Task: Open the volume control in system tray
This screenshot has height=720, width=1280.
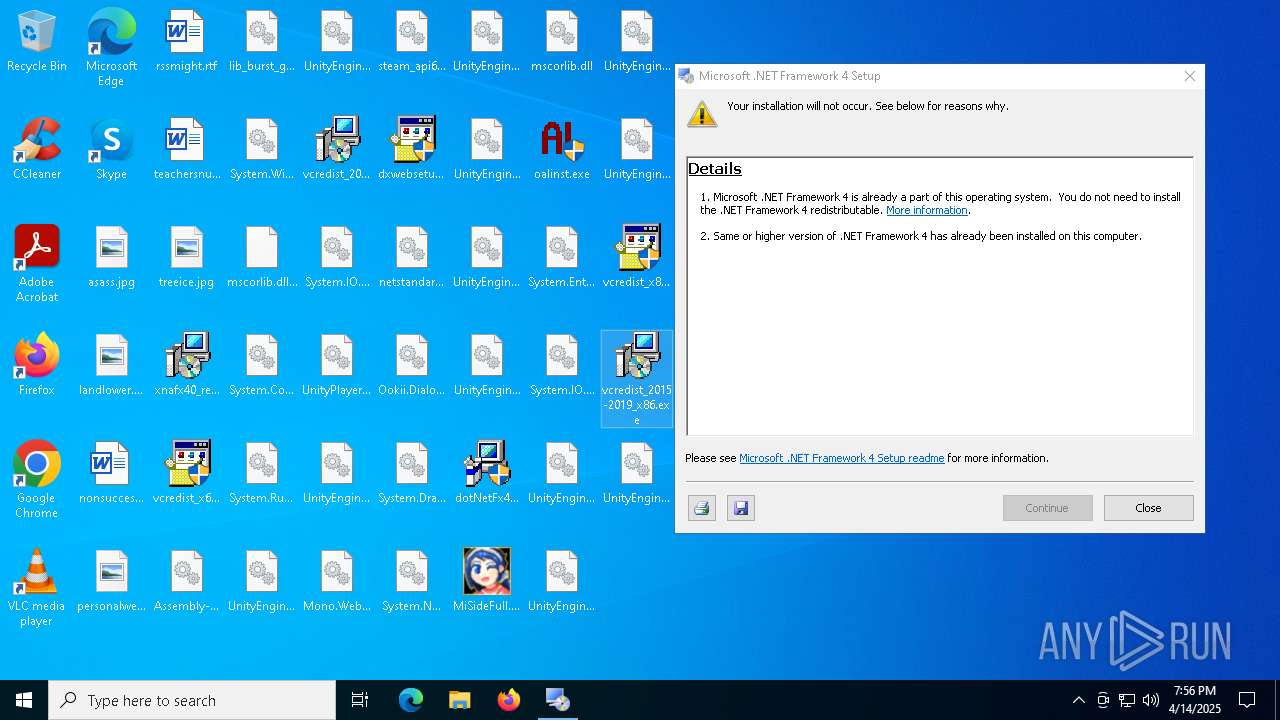Action: [x=1151, y=700]
